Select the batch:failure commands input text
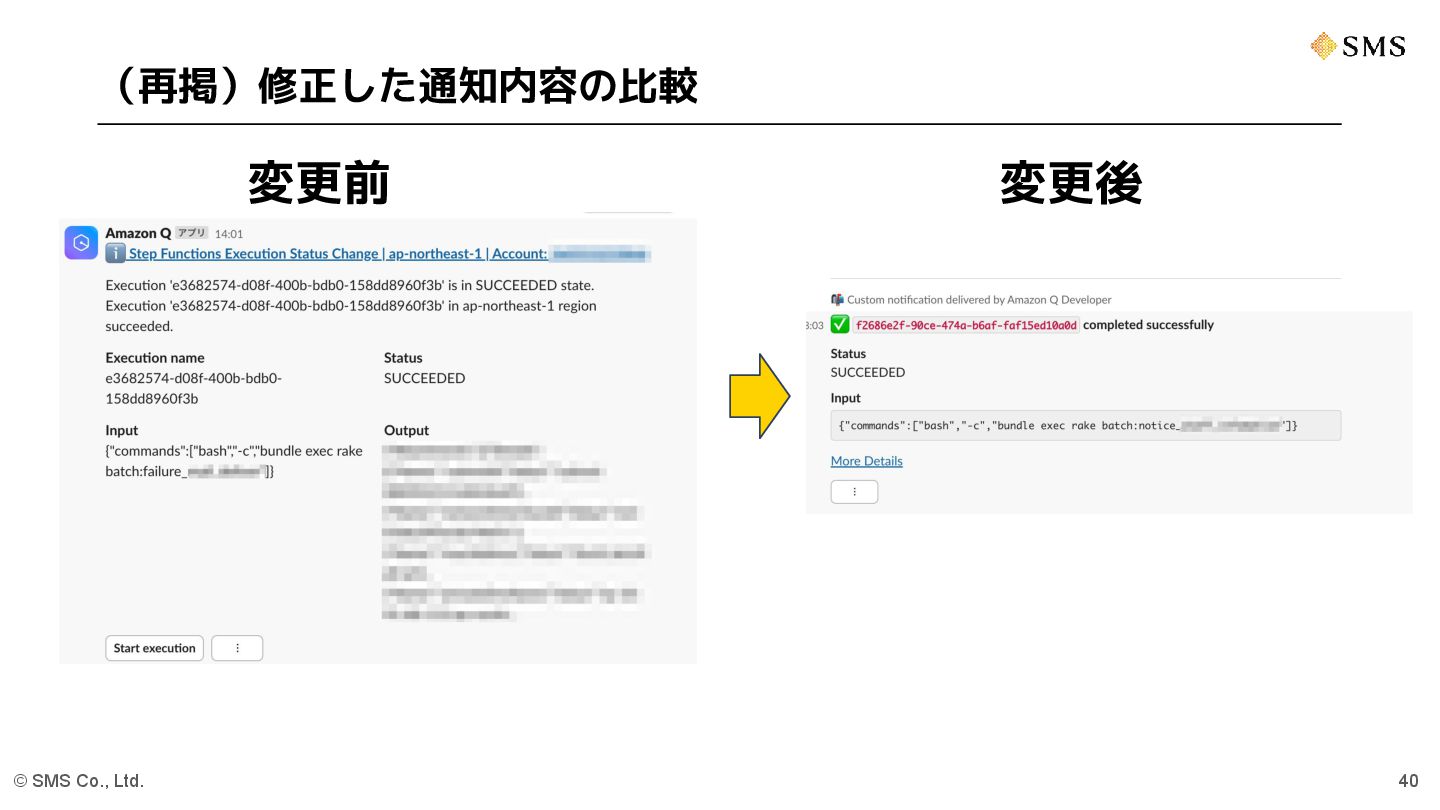 (234, 461)
